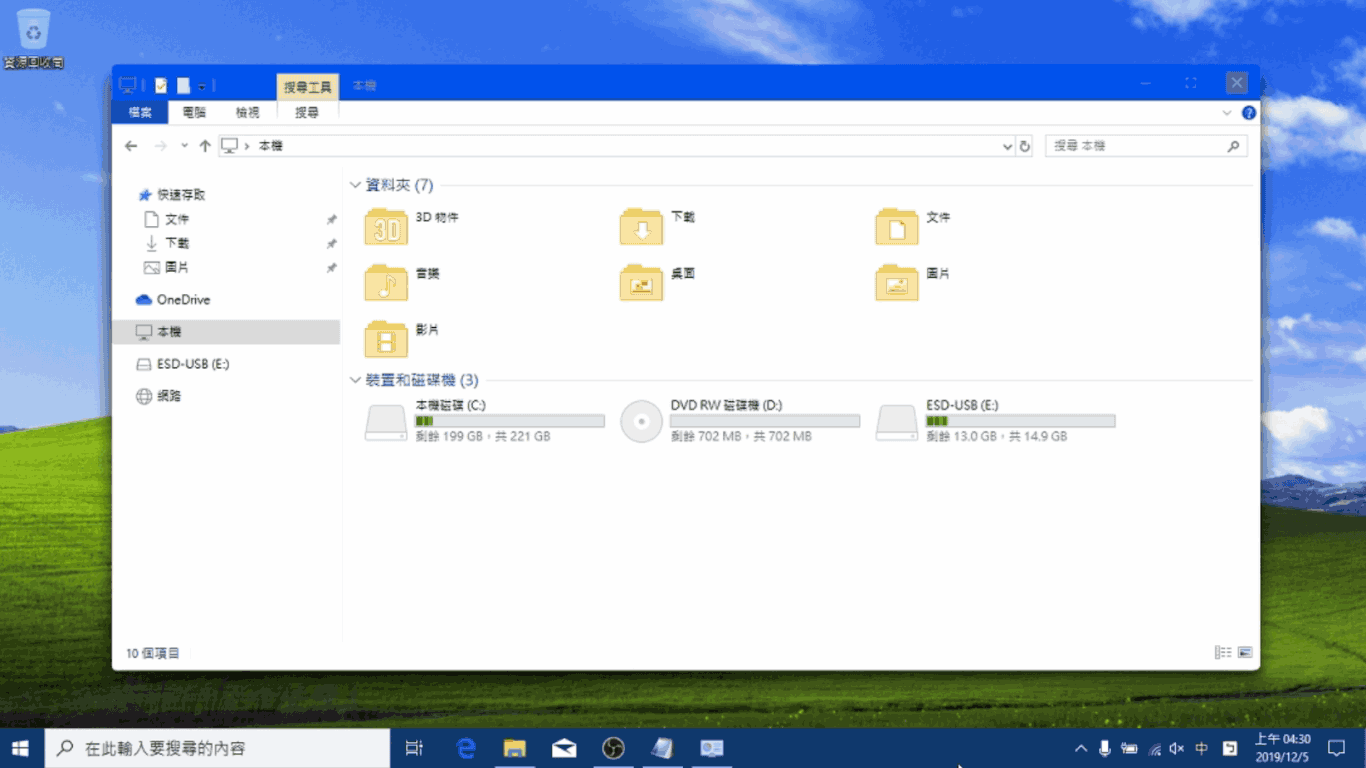Select 文件 in the navigation pane
The width and height of the screenshot is (1366, 768).
point(177,219)
